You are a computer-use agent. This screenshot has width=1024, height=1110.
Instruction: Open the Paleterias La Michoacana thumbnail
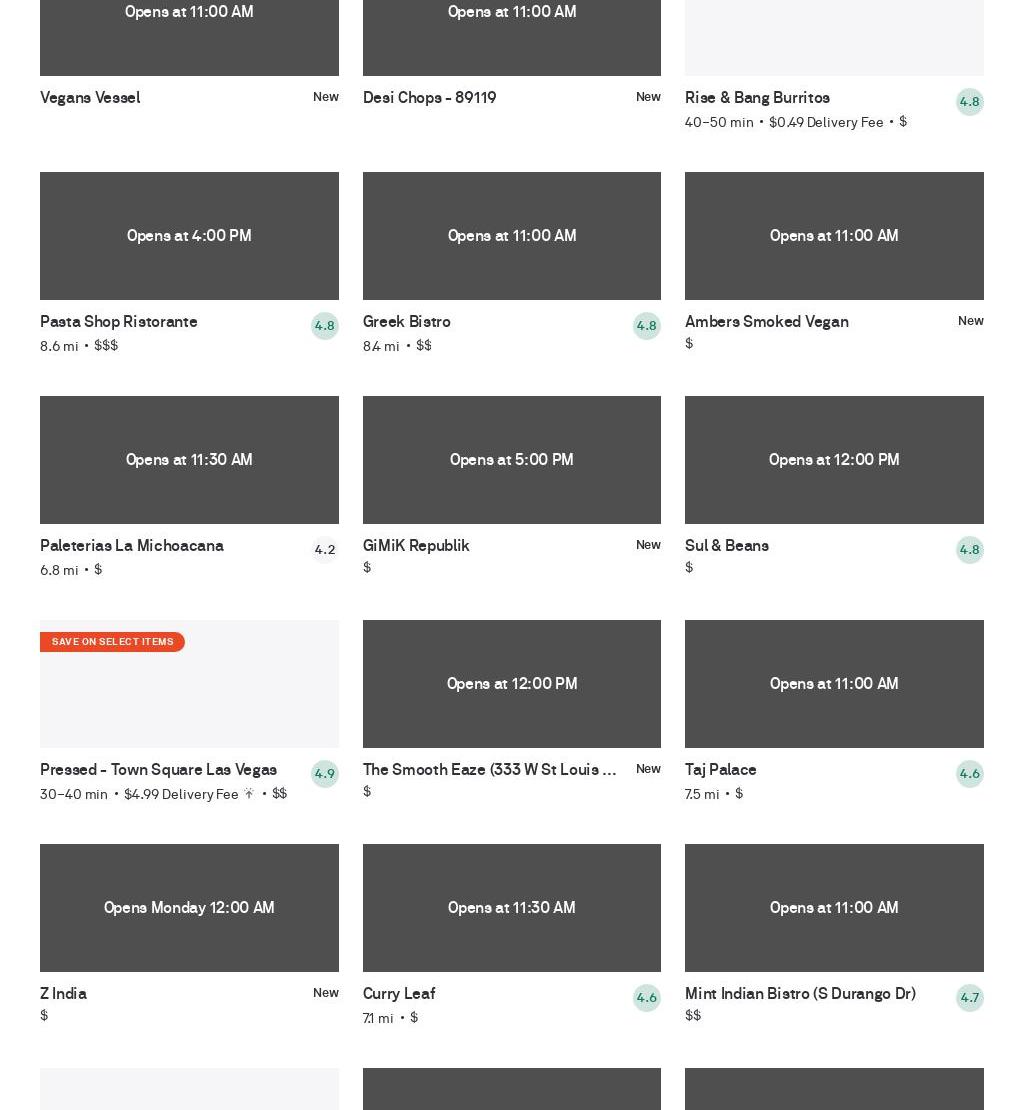[x=189, y=460]
